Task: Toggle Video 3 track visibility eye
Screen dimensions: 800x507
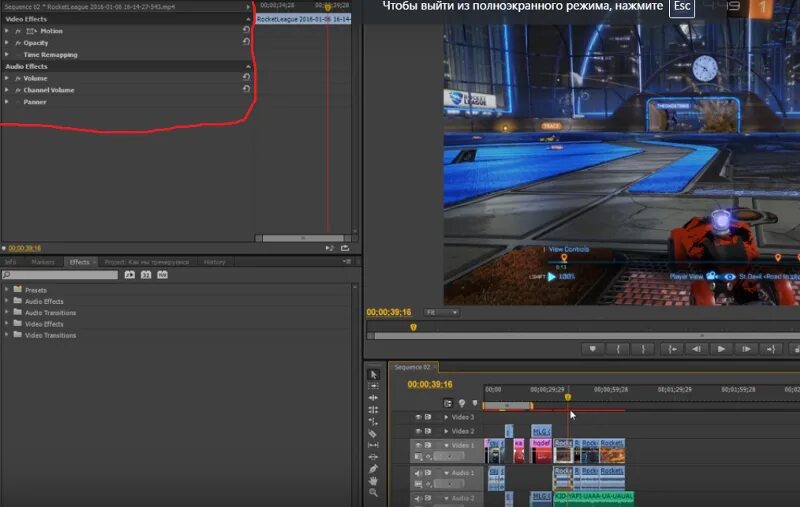Action: pyautogui.click(x=418, y=417)
